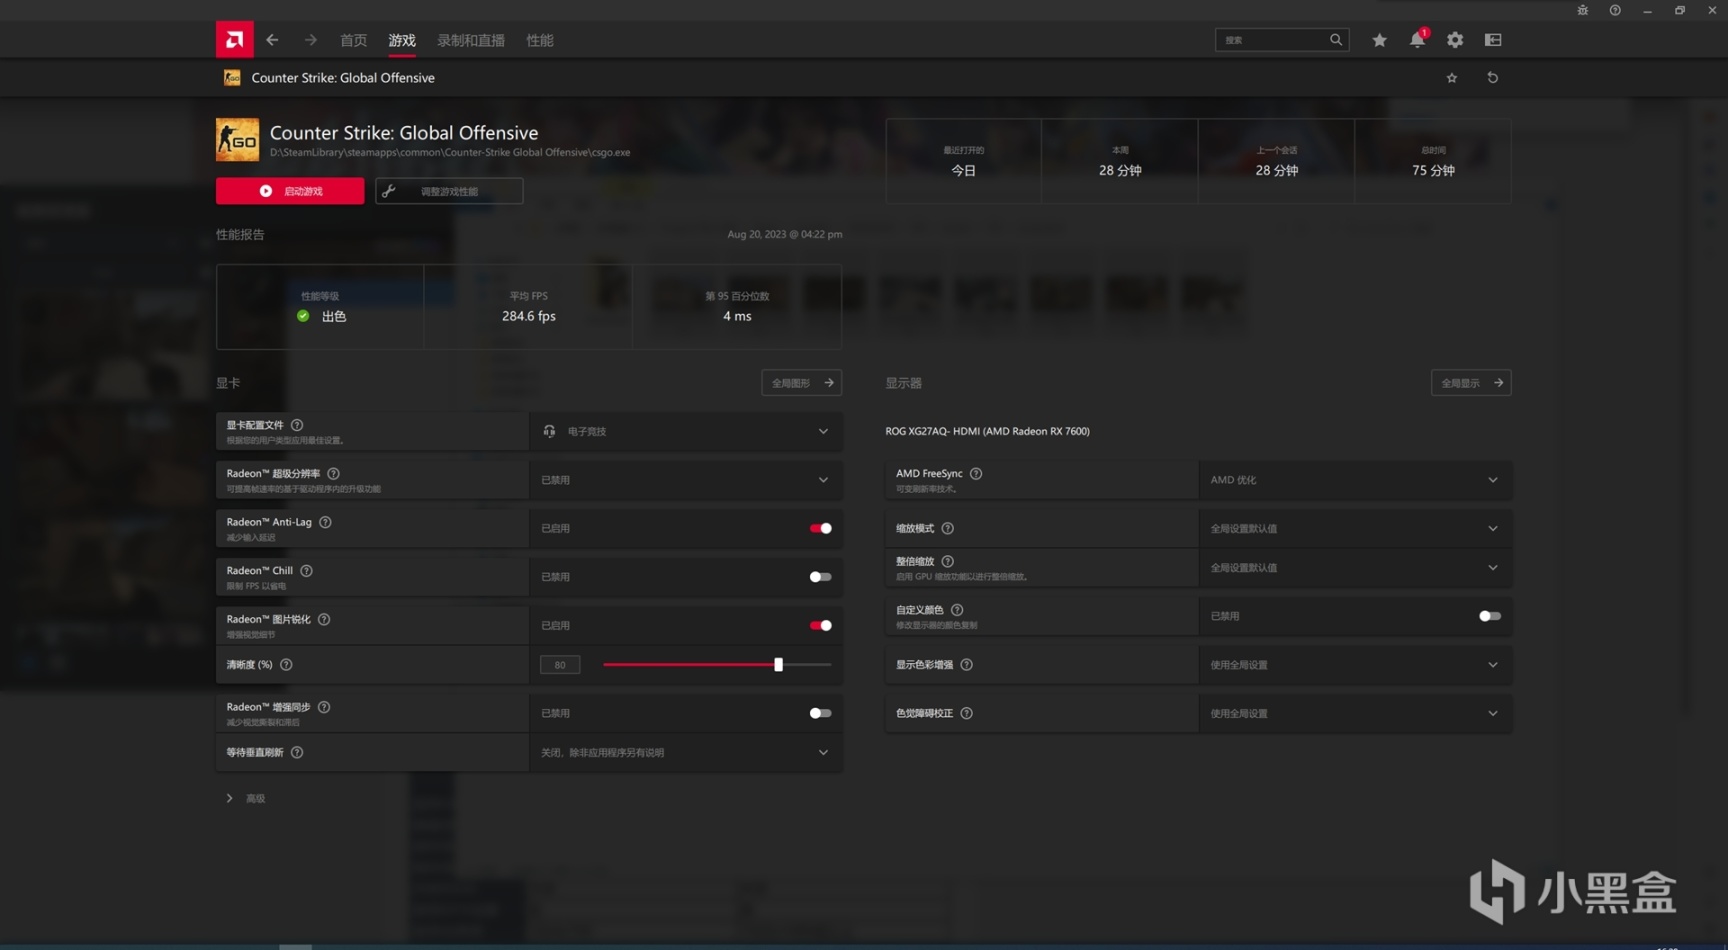This screenshot has width=1728, height=950.
Task: Open the 录制和直播 tab
Action: click(471, 40)
